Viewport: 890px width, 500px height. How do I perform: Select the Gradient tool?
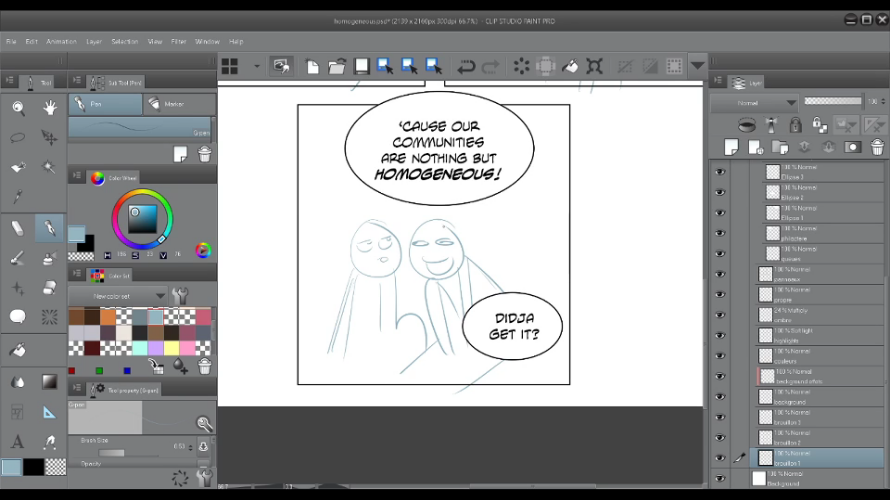click(x=49, y=382)
